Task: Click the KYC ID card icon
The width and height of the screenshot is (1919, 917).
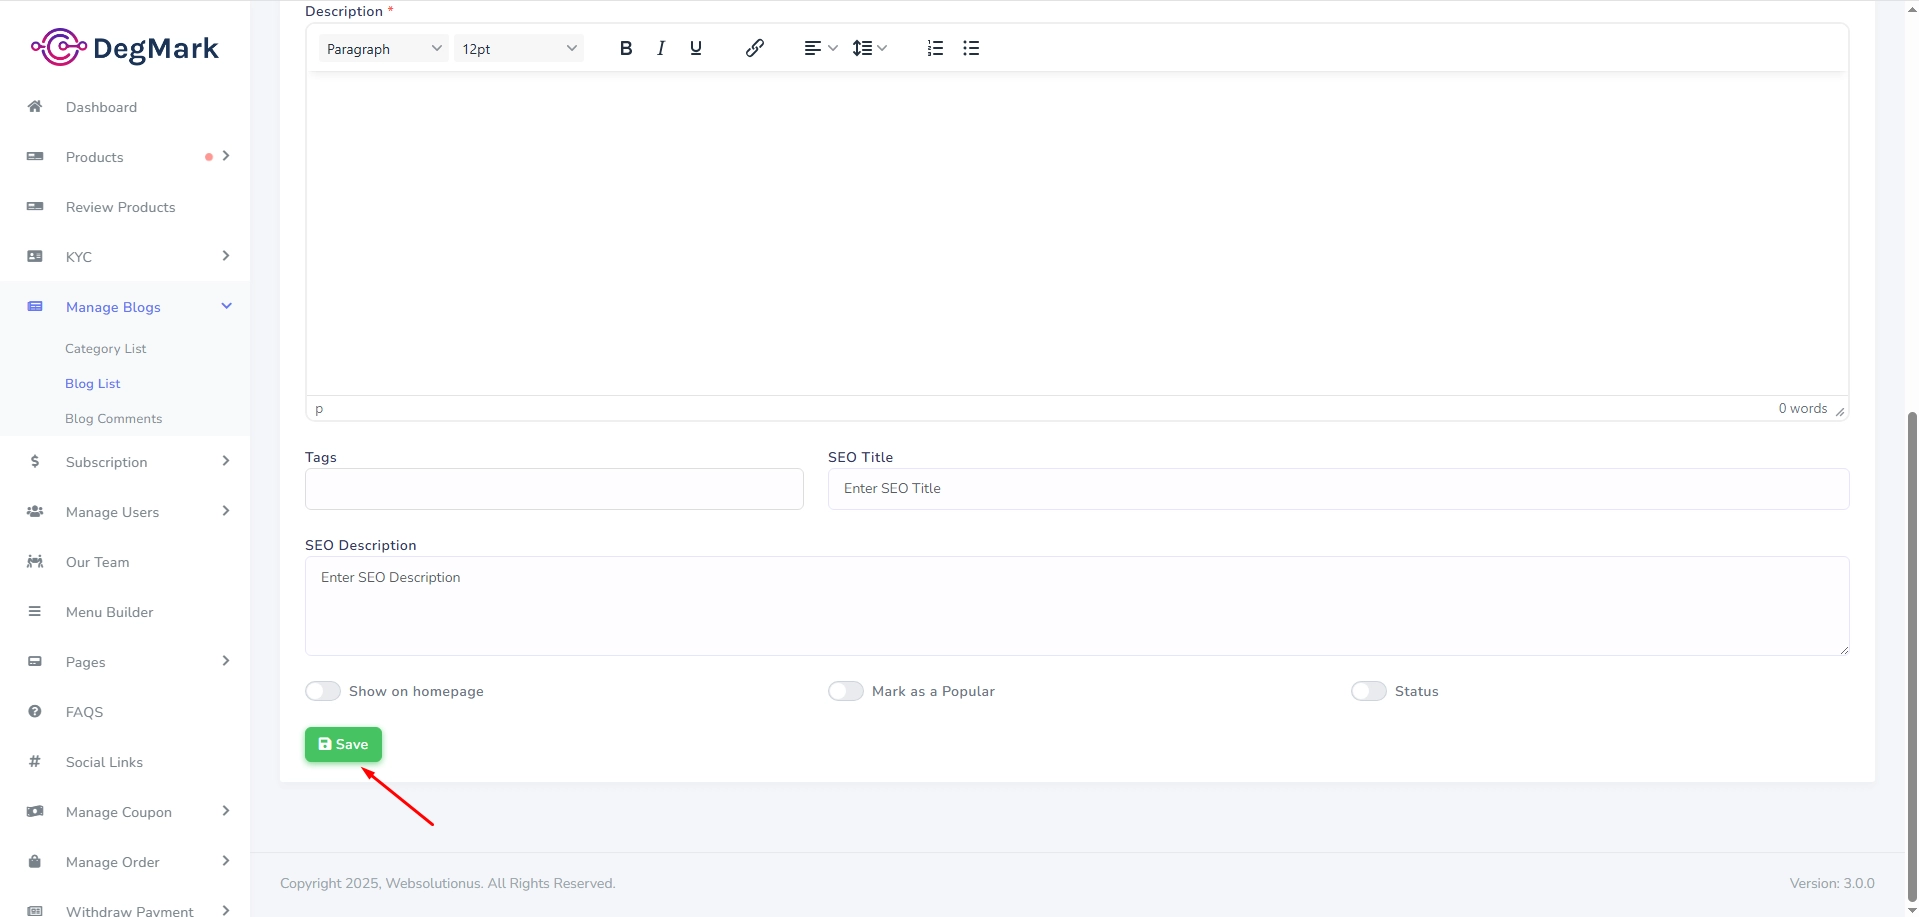Action: [35, 256]
